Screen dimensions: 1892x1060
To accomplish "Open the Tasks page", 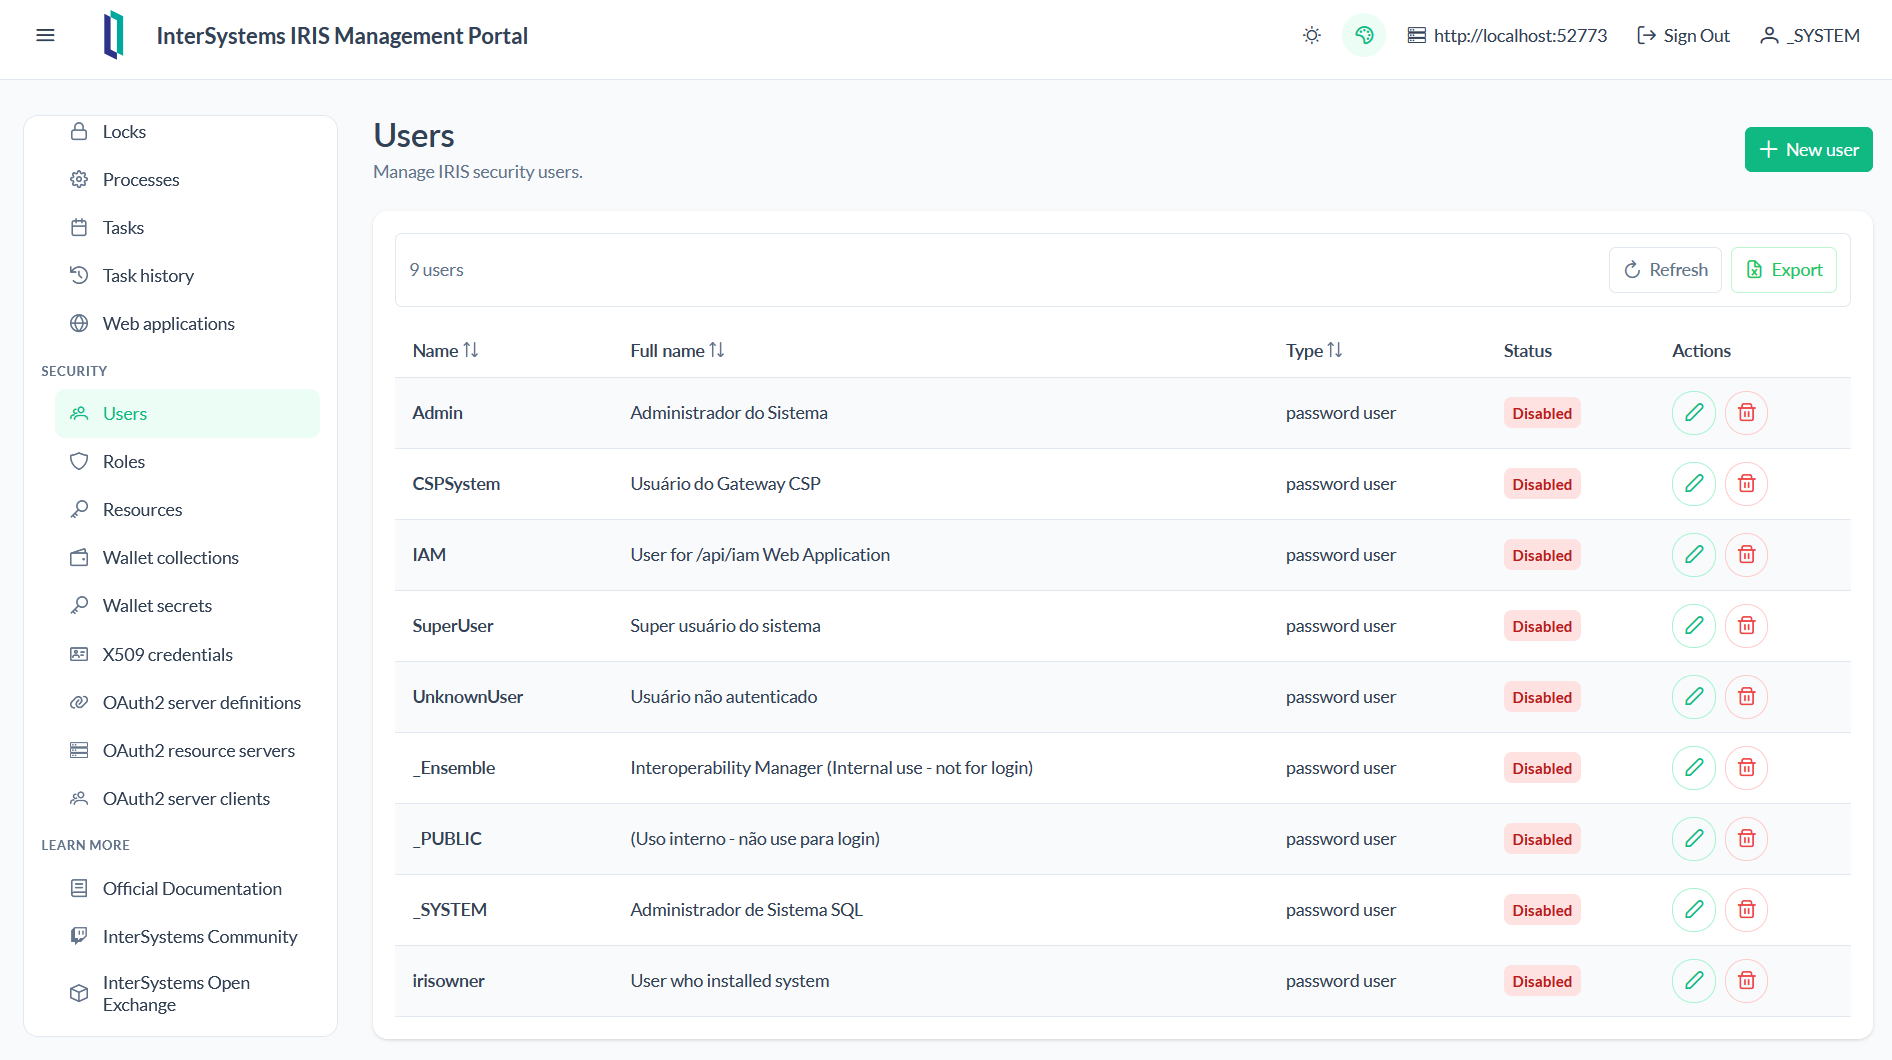I will tap(187, 228).
